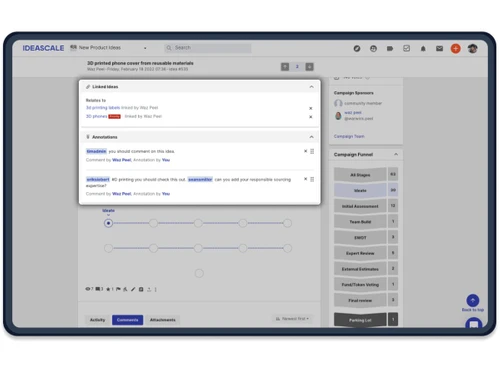This screenshot has width=500, height=375.
Task: Select the Ideate funnel stage
Action: point(360,190)
